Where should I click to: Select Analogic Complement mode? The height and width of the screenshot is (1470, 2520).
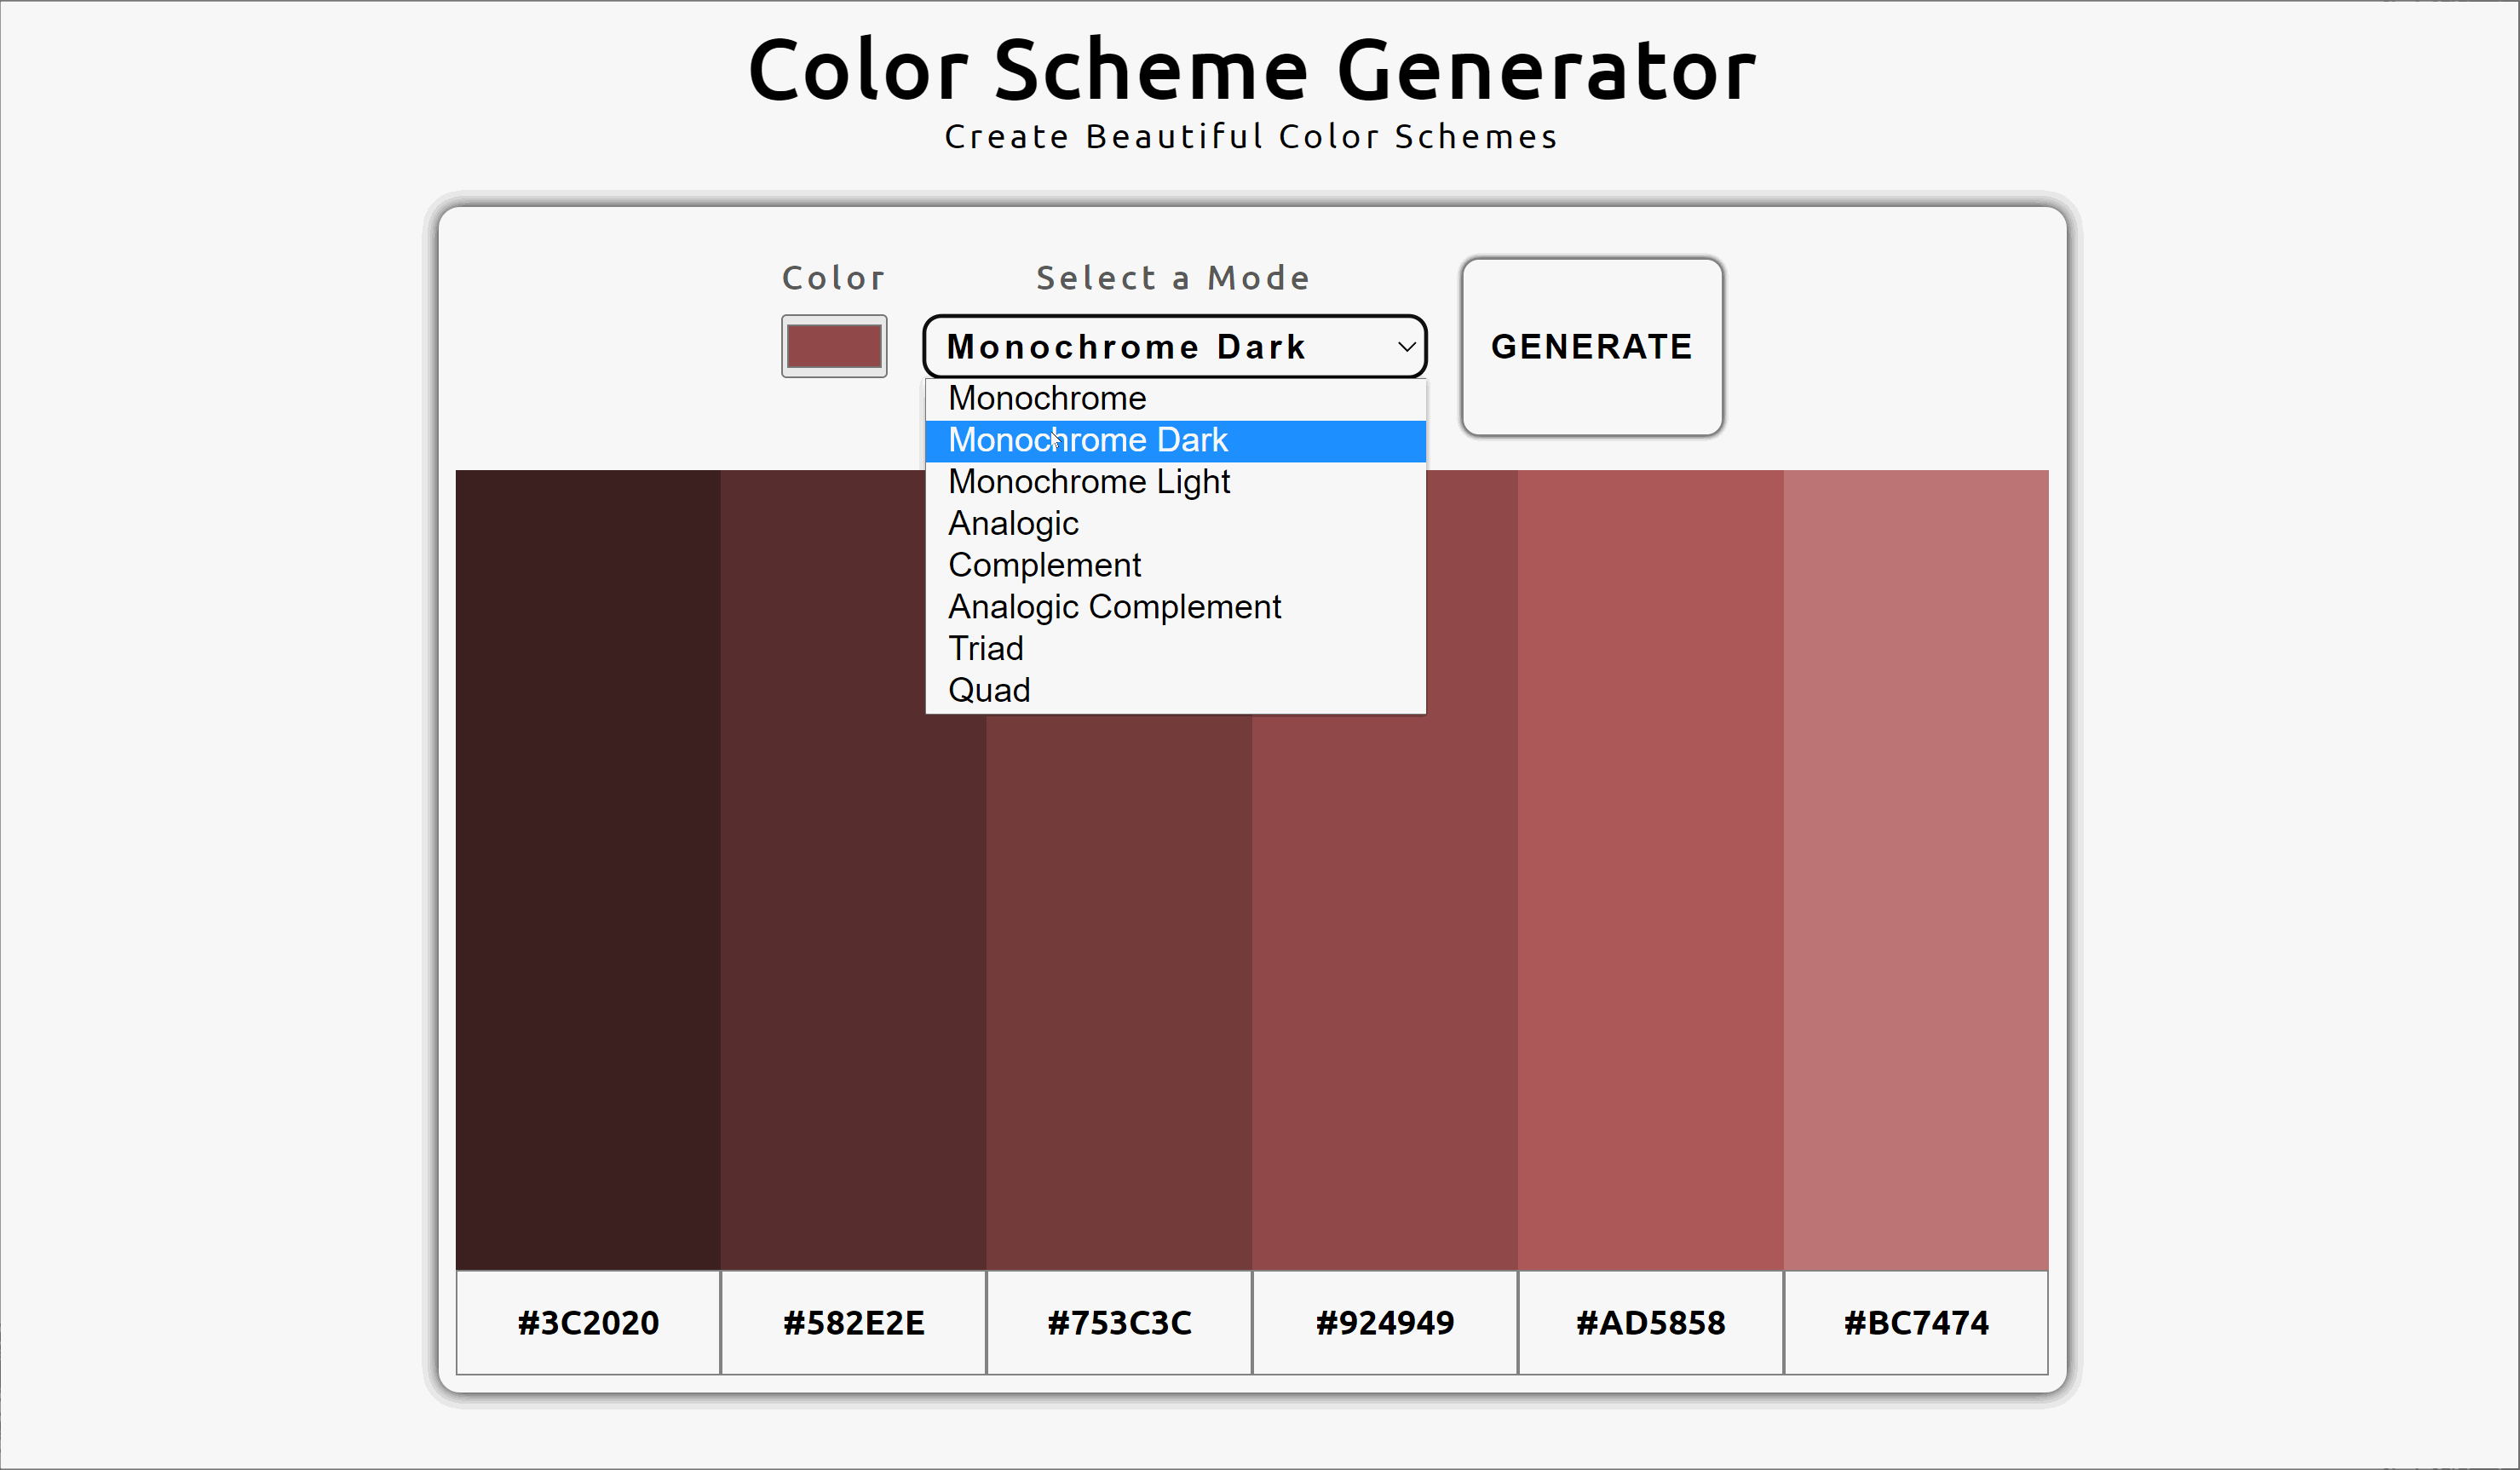pyautogui.click(x=1113, y=607)
